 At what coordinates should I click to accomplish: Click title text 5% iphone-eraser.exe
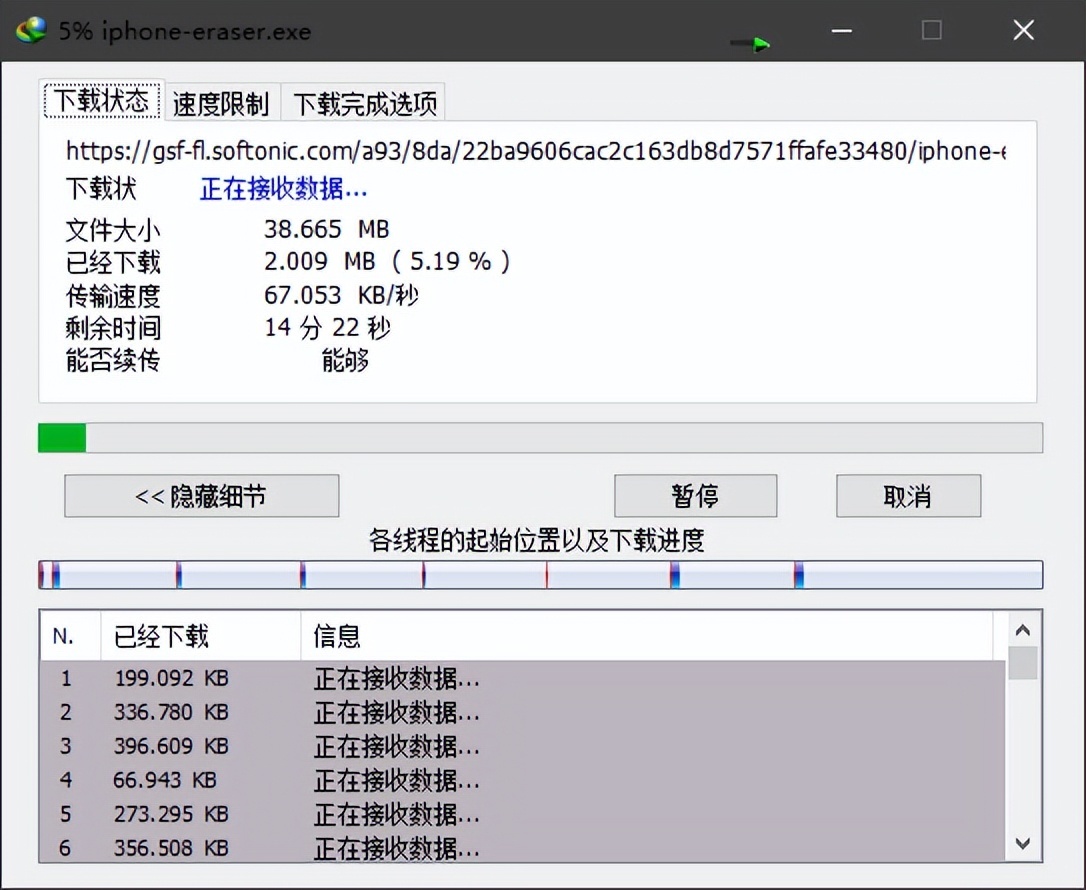(x=185, y=31)
